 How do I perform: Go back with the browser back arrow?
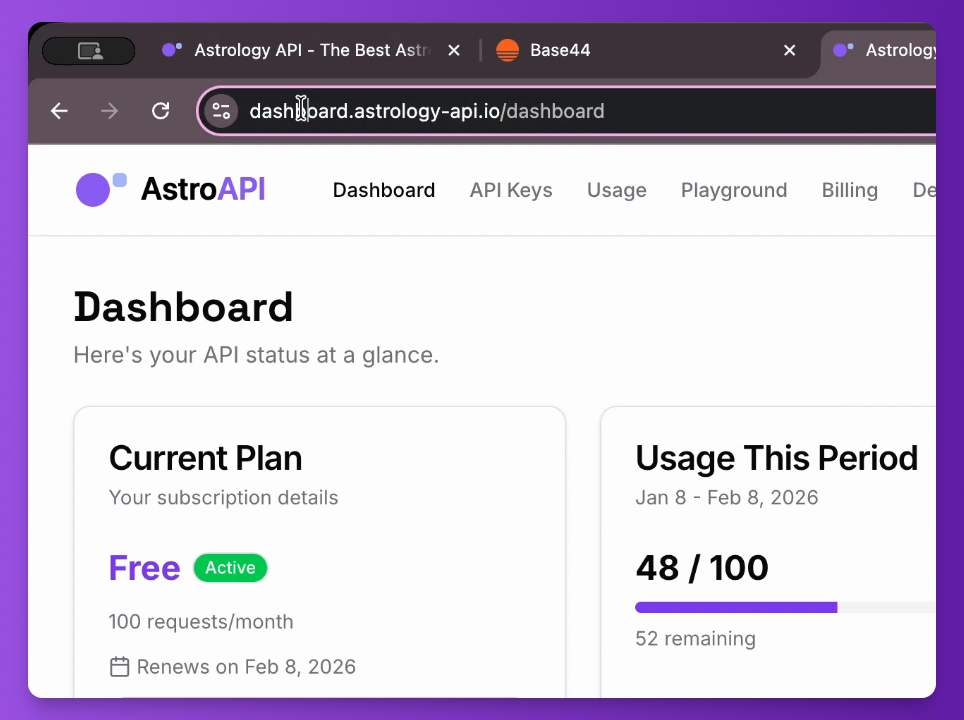[x=59, y=111]
